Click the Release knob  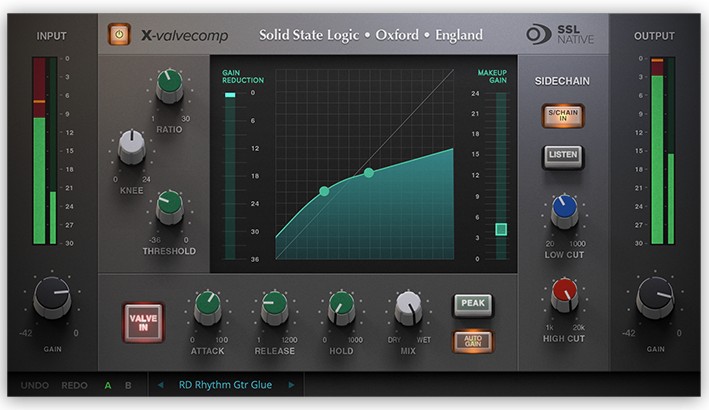[x=274, y=308]
